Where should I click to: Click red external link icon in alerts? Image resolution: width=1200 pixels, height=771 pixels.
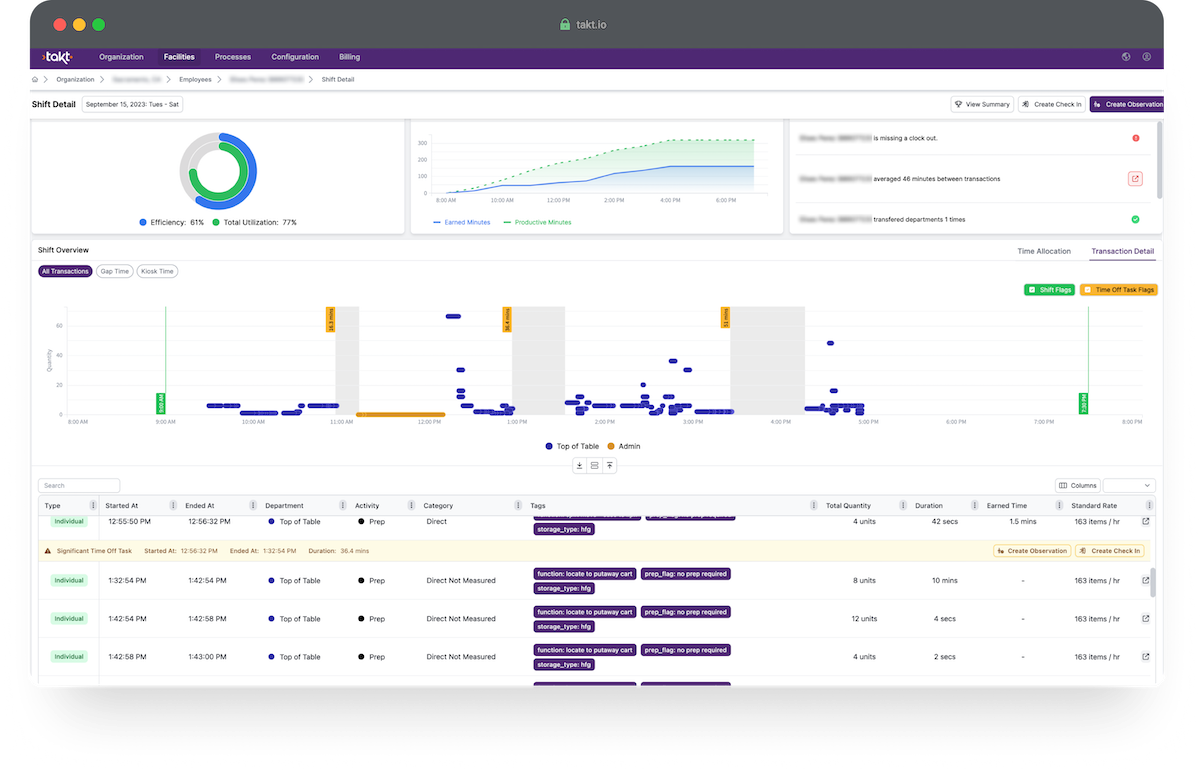coord(1135,179)
